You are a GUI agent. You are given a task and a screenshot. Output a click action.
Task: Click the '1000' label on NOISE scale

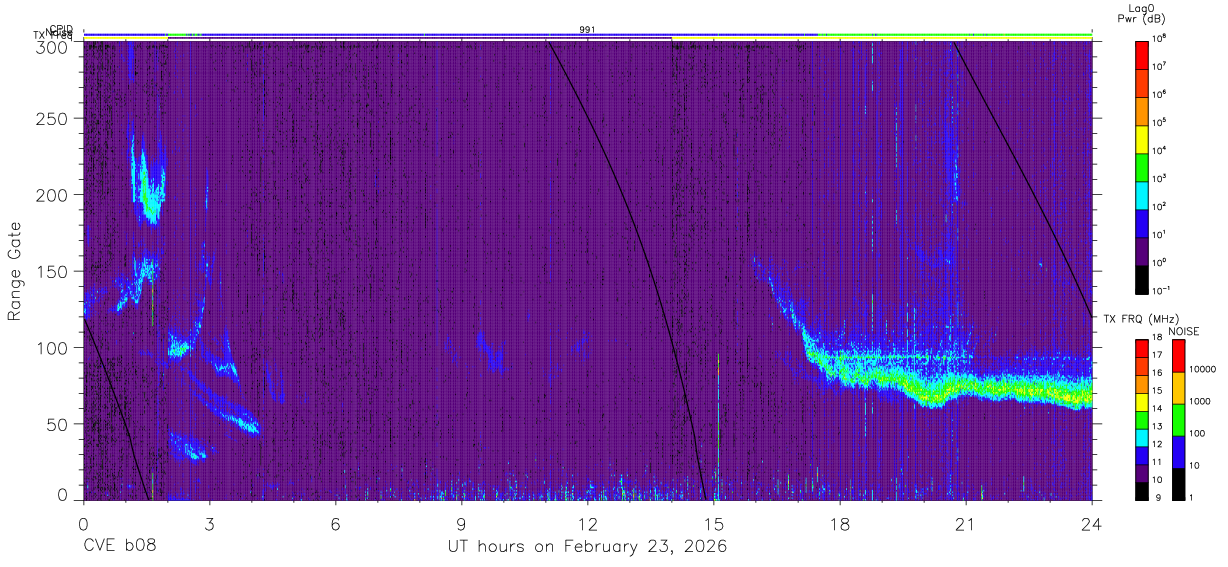pyautogui.click(x=1200, y=403)
